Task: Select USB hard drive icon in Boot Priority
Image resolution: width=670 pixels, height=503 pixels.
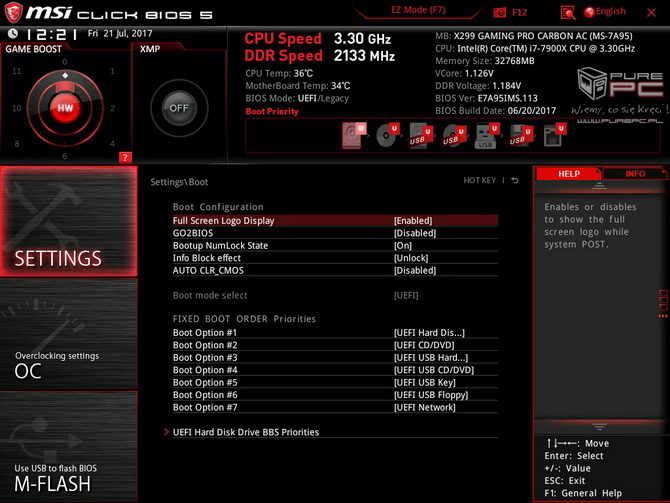Action: coord(420,135)
